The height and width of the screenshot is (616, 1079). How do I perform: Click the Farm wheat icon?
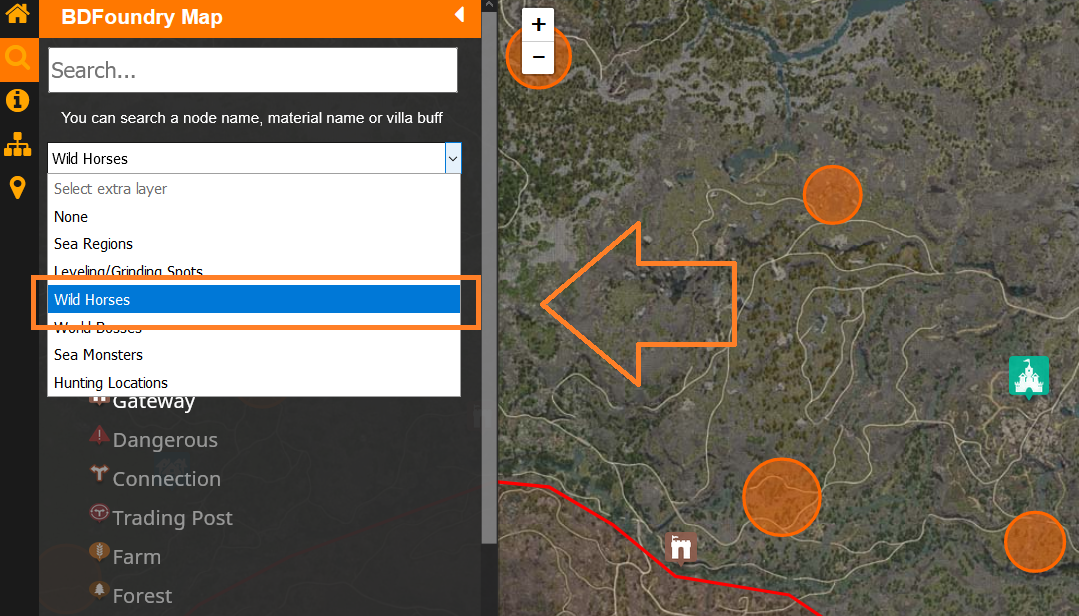point(99,551)
